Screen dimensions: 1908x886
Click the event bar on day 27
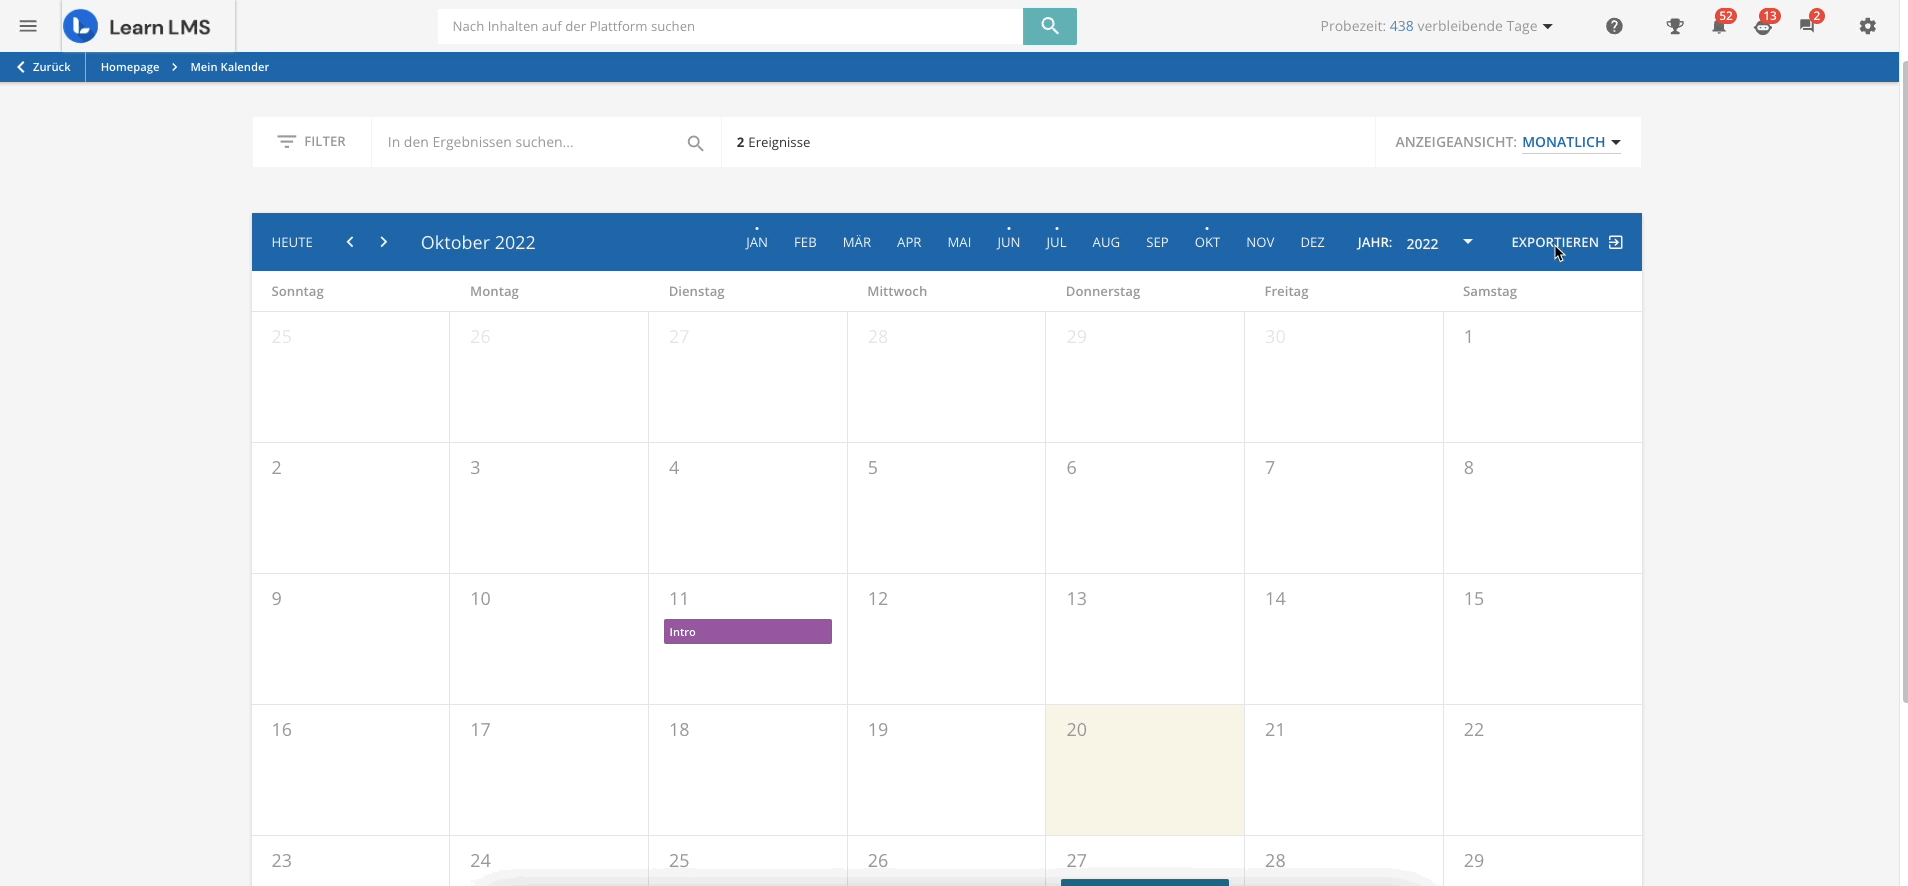pyautogui.click(x=1145, y=882)
